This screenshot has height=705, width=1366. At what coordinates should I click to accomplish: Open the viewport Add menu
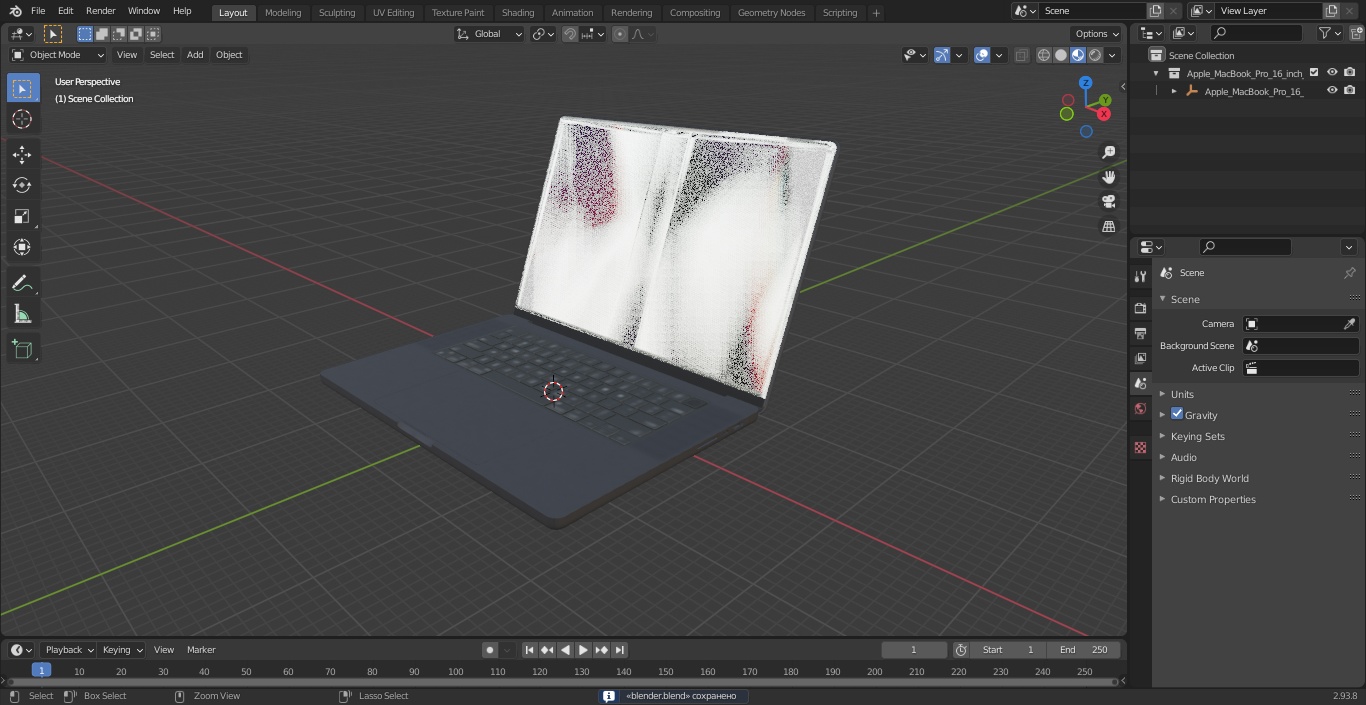coord(195,55)
